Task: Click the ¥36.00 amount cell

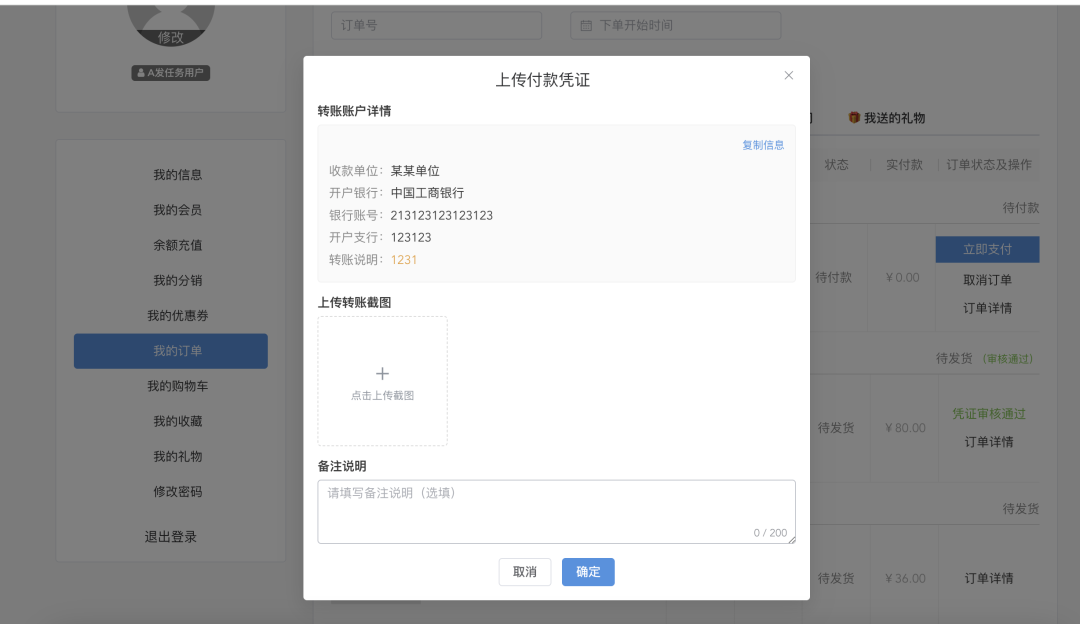Action: tap(905, 579)
